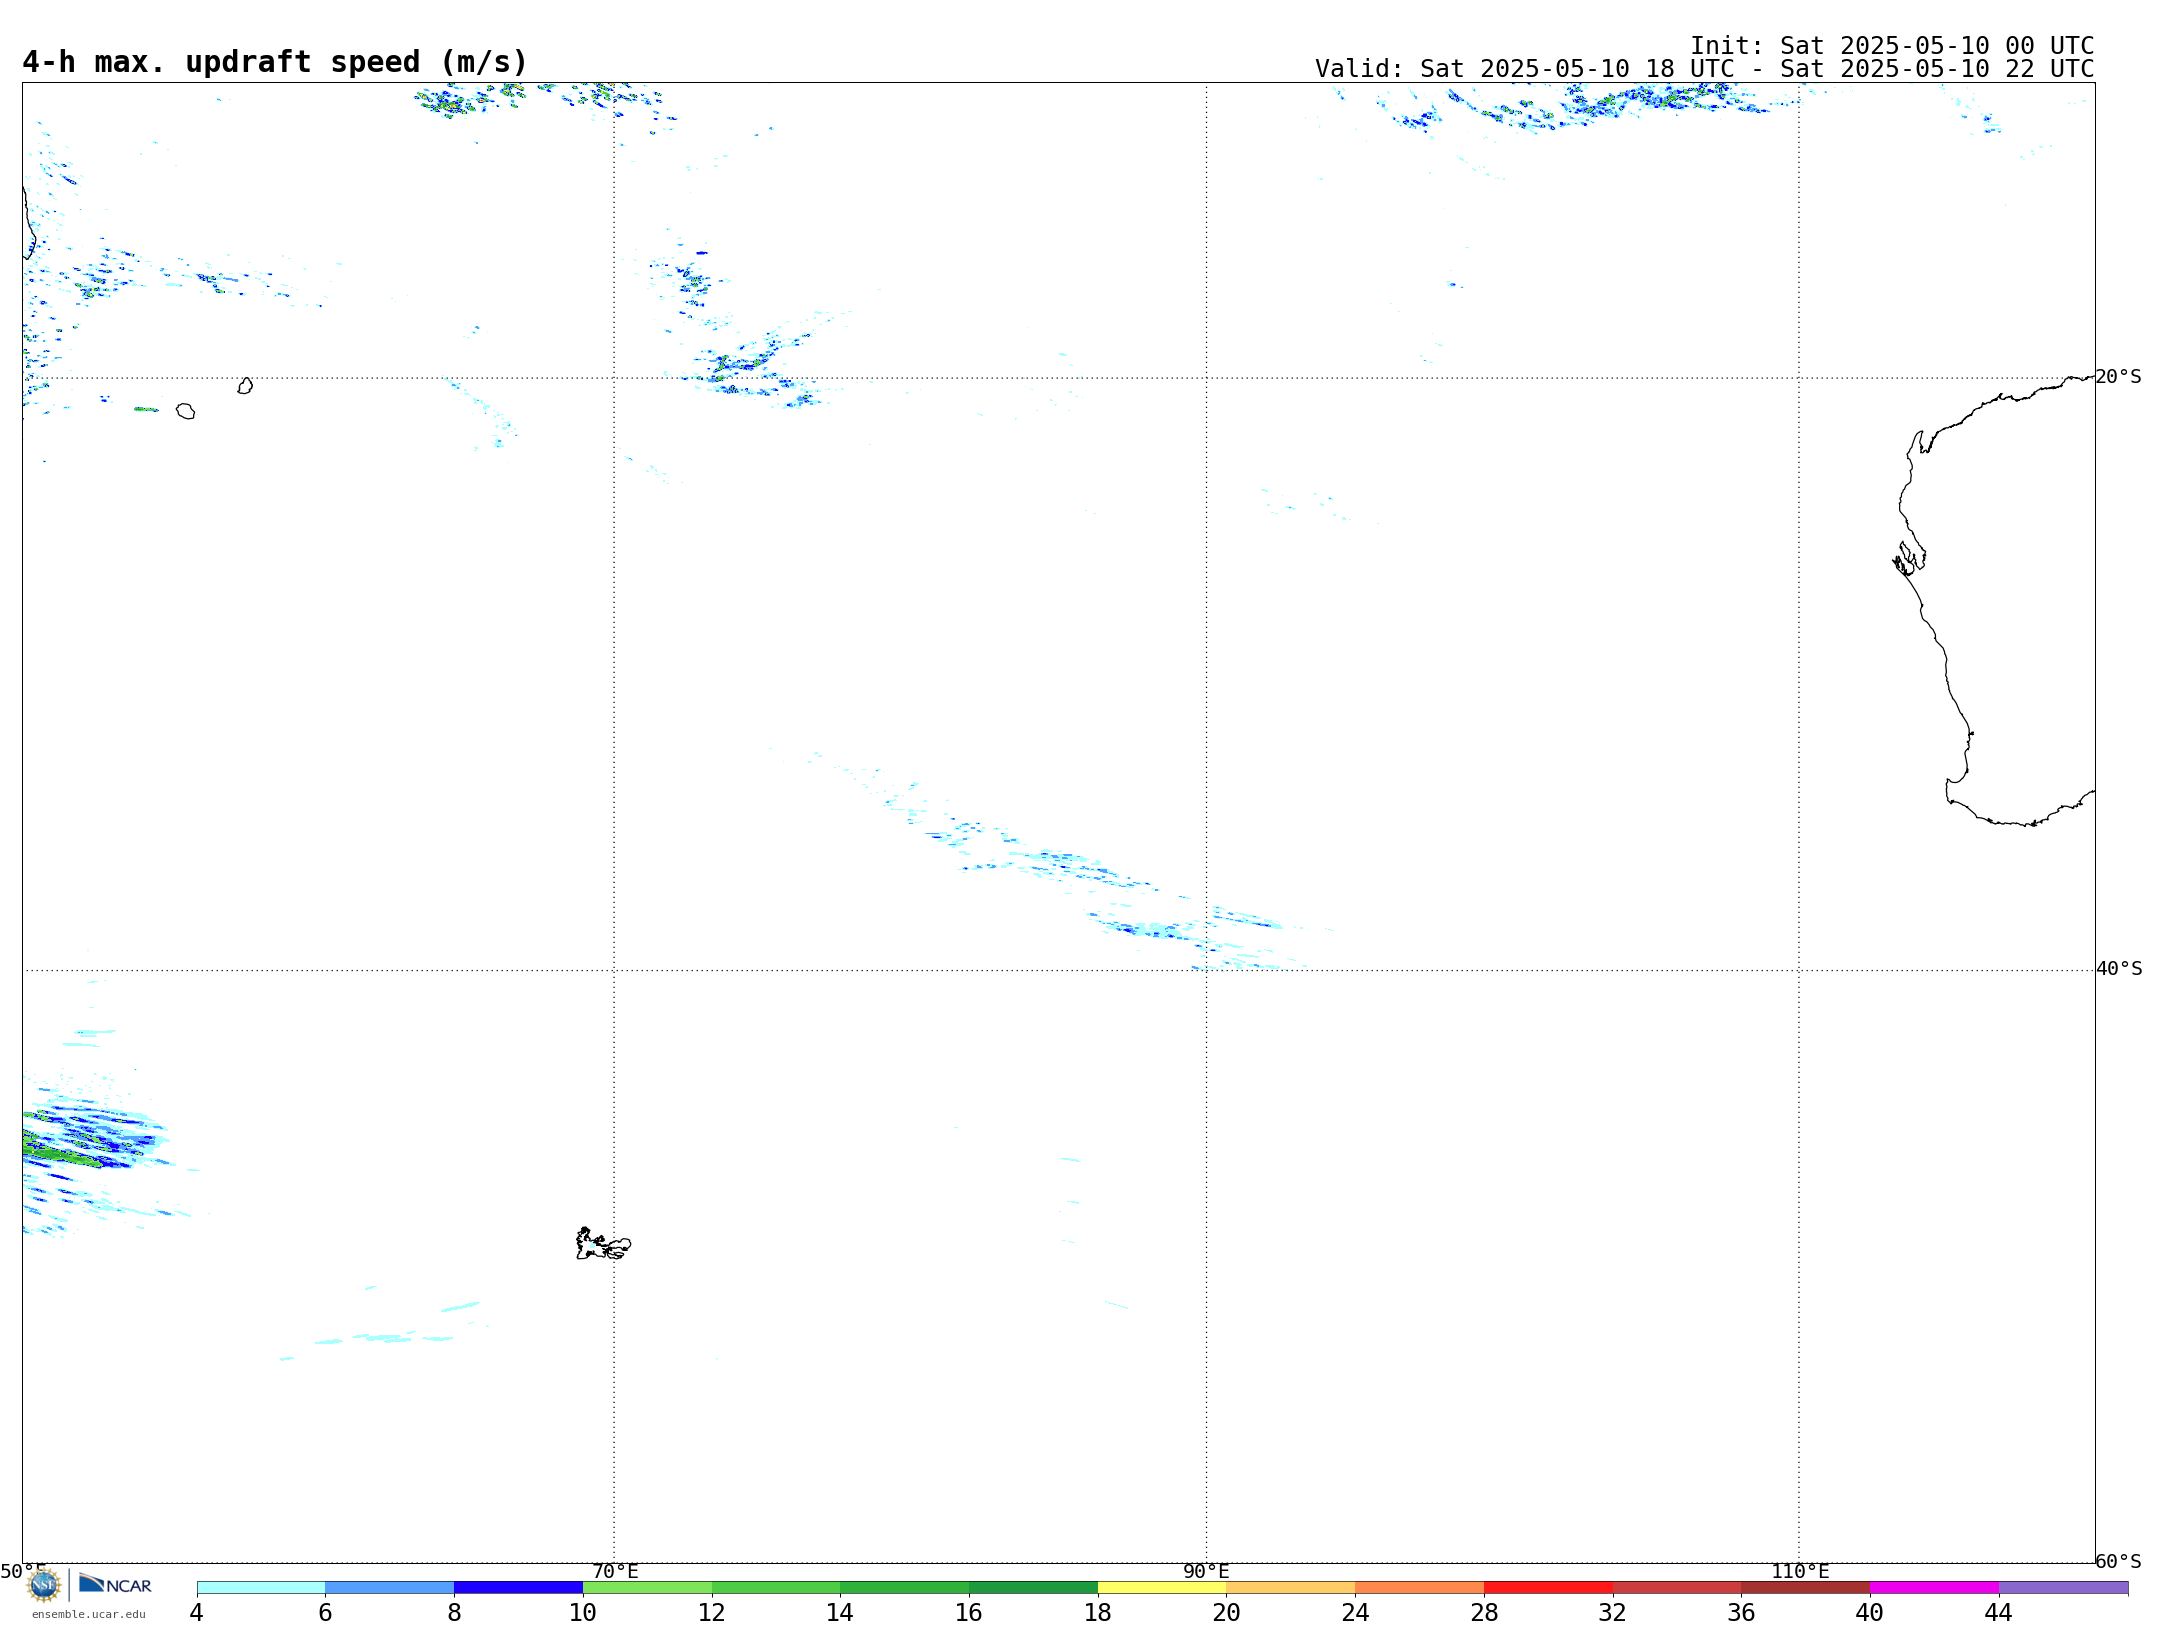Image resolution: width=2160 pixels, height=1626 pixels.
Task: Pick the light green 10–12 colorbar swatch
Action: 647,1587
